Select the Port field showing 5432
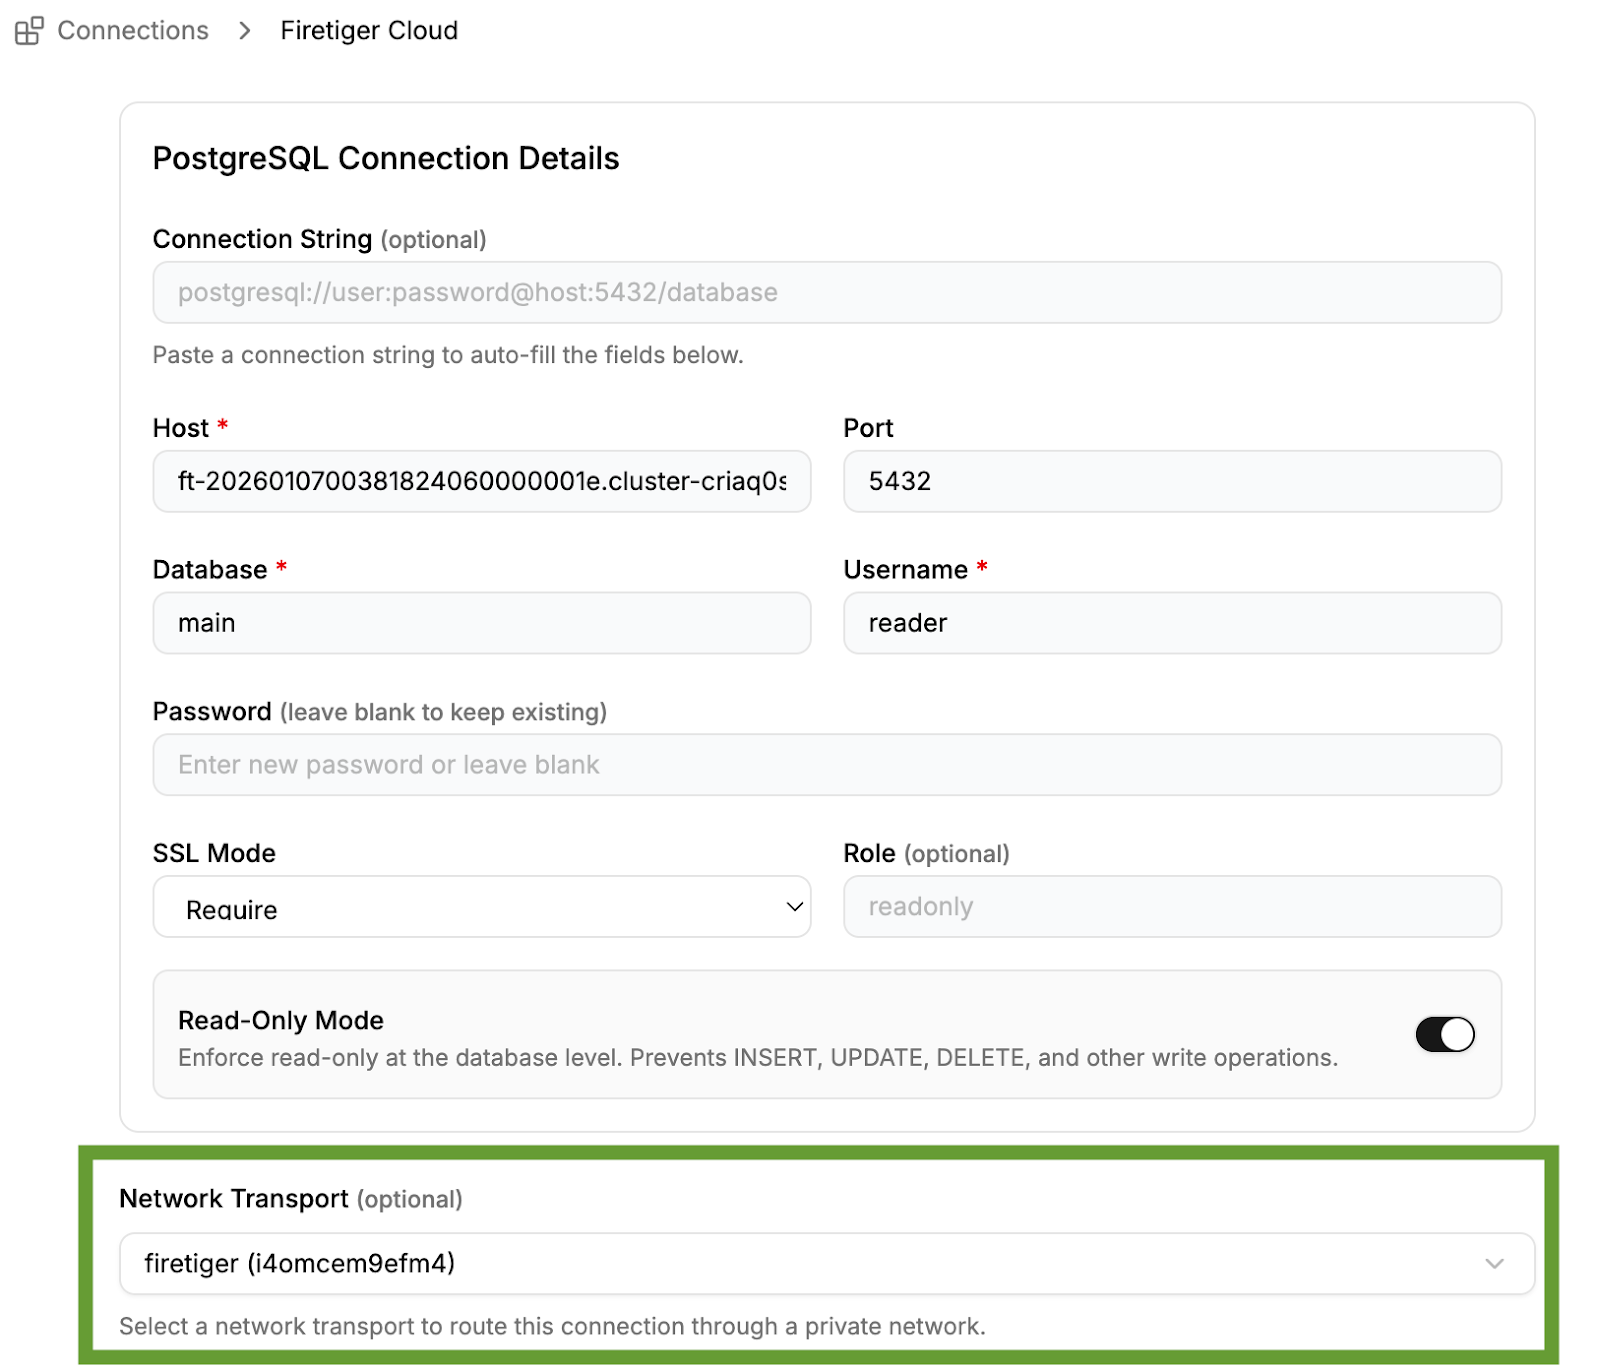The width and height of the screenshot is (1600, 1370). coord(1171,481)
